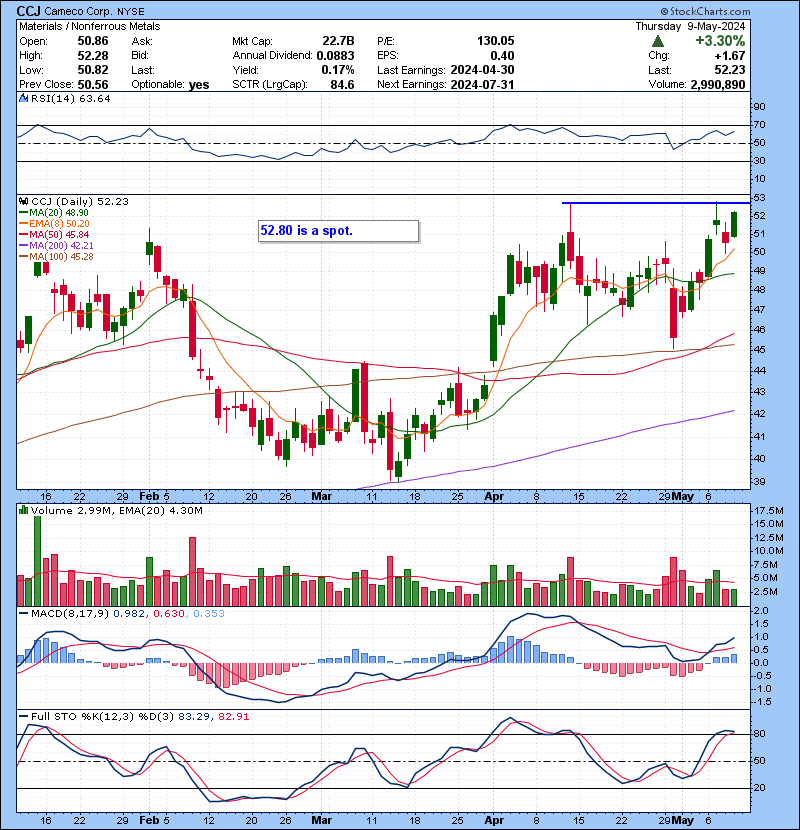Click the volume bars icon
Screen dimensions: 800x830
pos(23,510)
